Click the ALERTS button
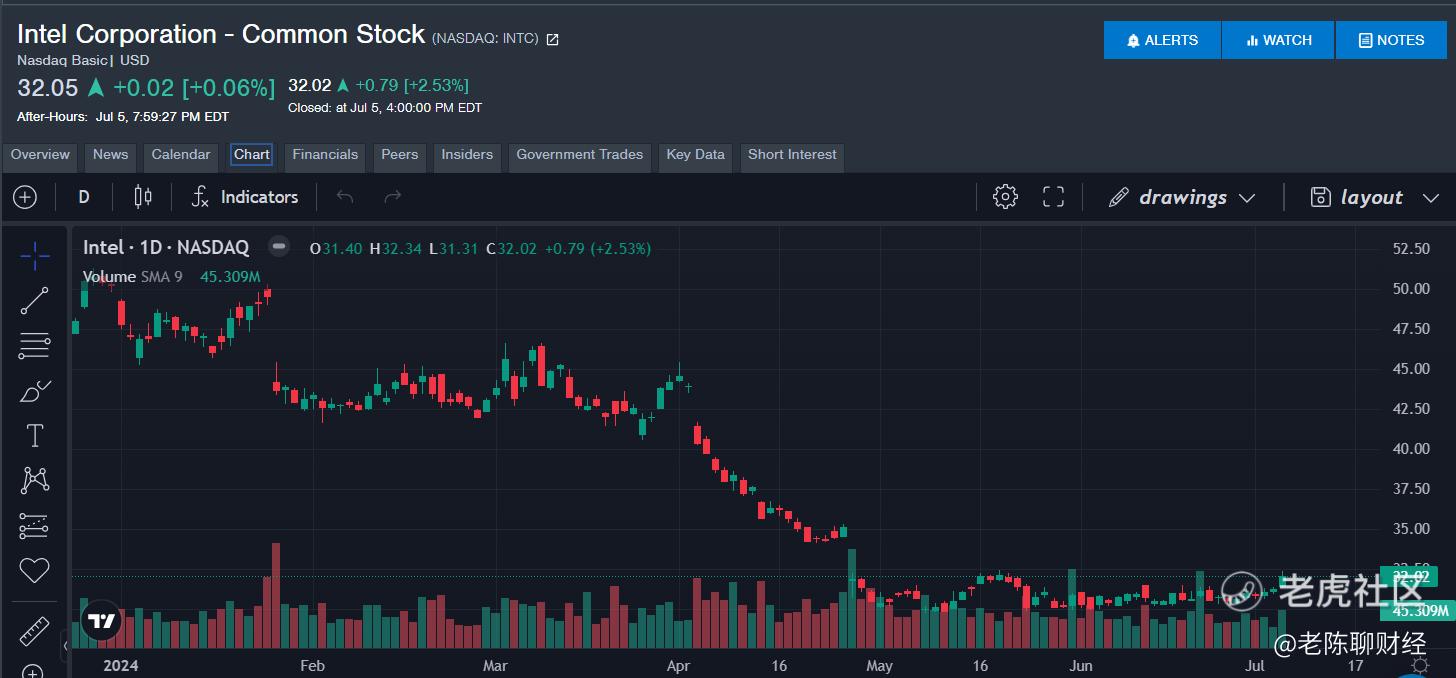The image size is (1456, 678). coord(1162,40)
